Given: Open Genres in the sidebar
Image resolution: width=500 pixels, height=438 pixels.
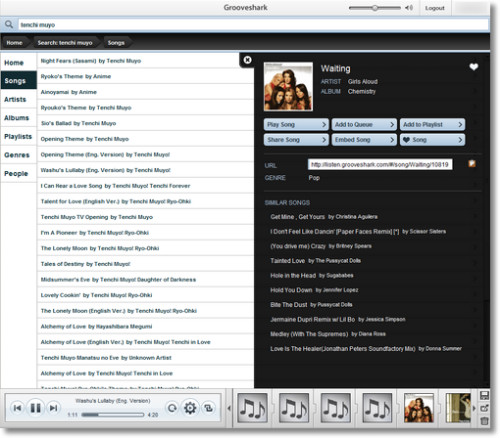Looking at the screenshot, I should click(17, 155).
